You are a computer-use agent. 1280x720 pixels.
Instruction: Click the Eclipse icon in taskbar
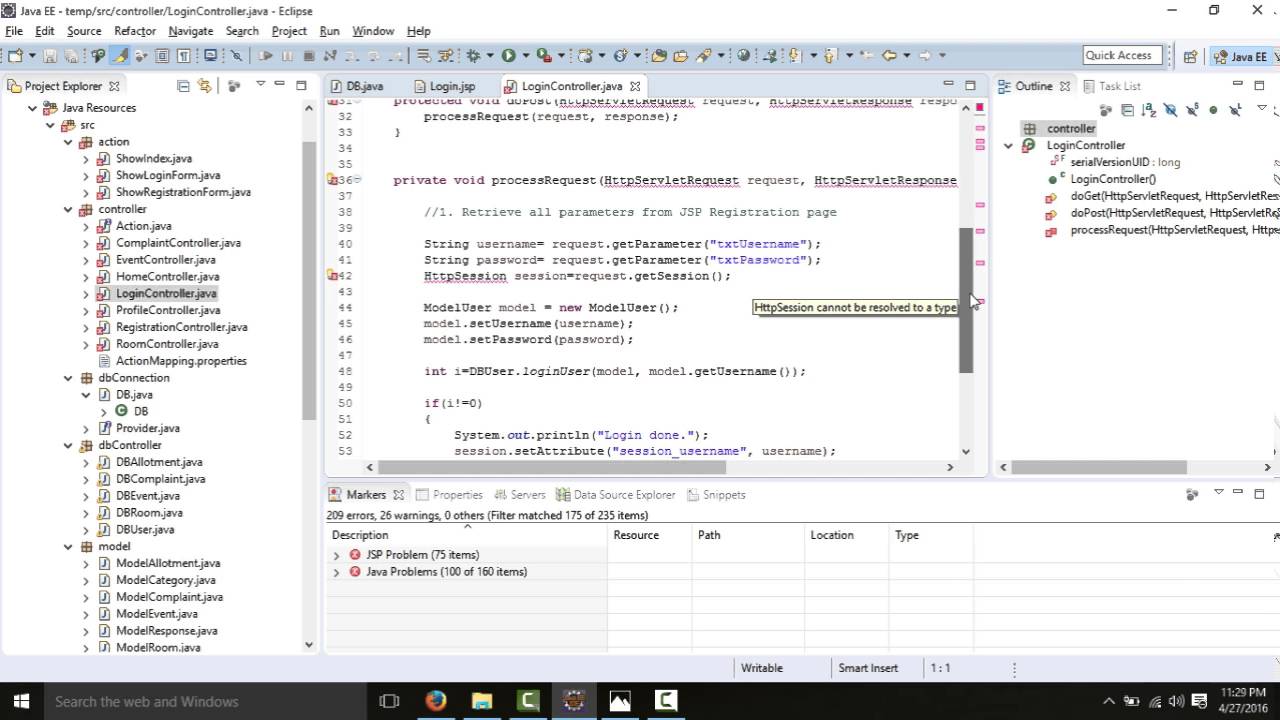(x=574, y=701)
